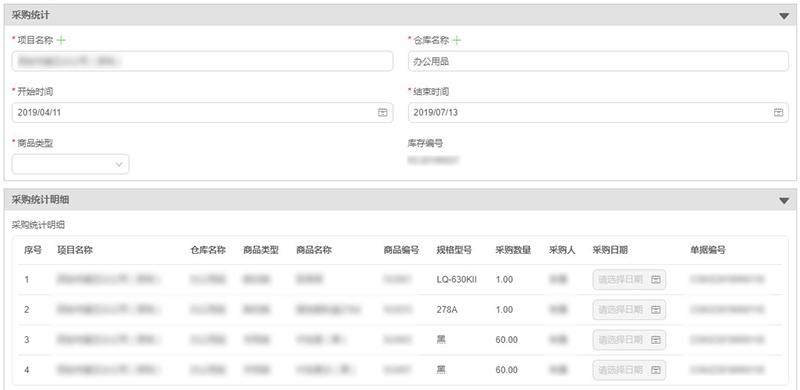Viewport: 800px width, 390px height.
Task: Click sequence number 1 in the table
Action: pos(27,280)
